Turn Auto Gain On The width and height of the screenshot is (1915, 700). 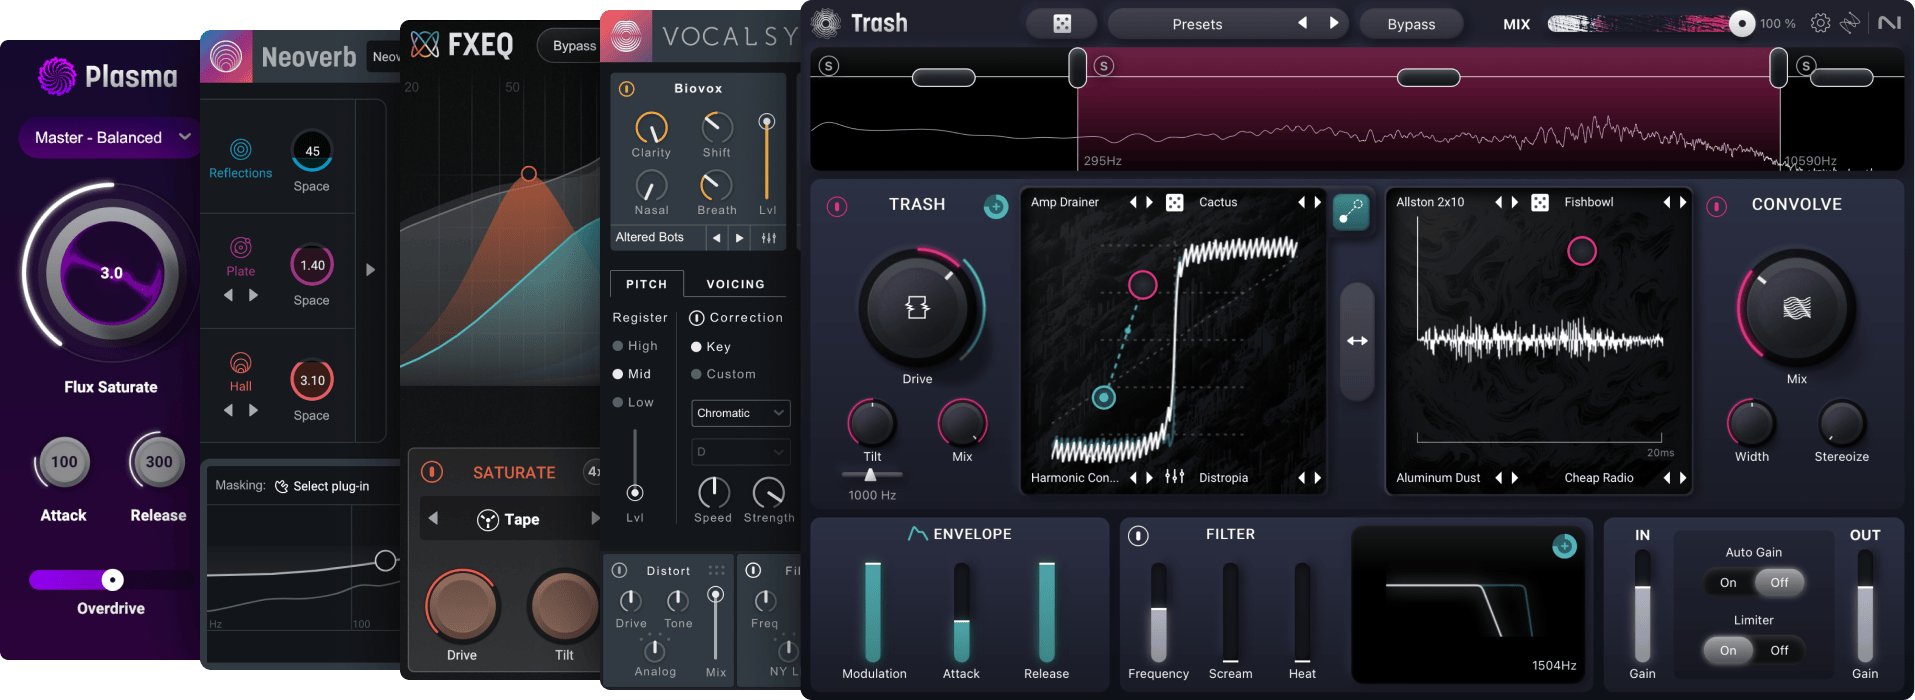(1728, 582)
